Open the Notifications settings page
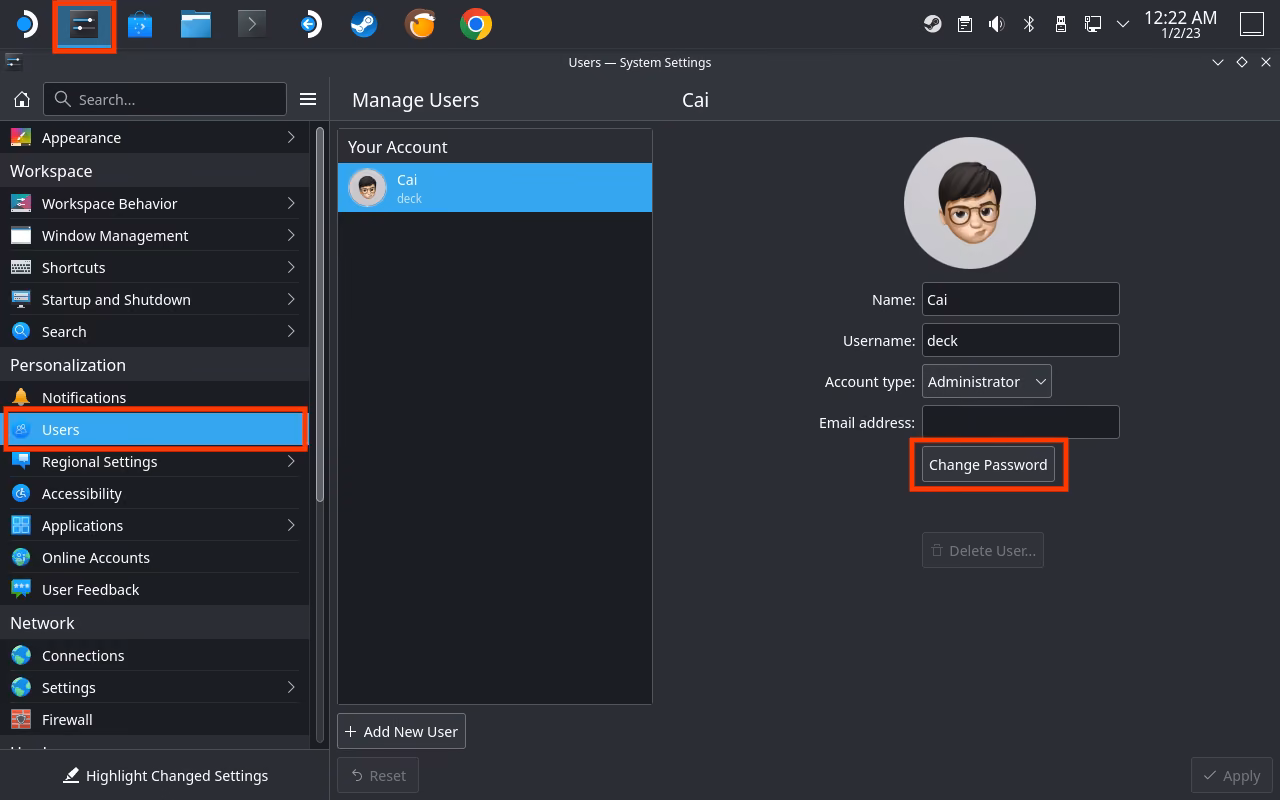The width and height of the screenshot is (1280, 800). click(154, 397)
